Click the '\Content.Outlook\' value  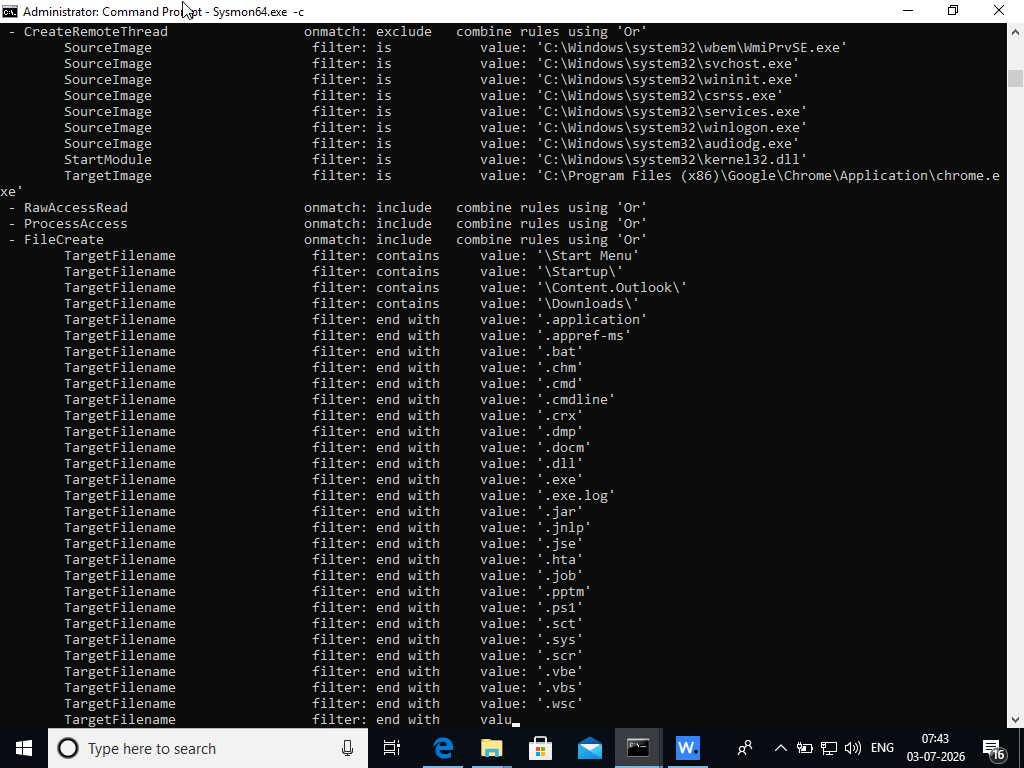click(612, 287)
